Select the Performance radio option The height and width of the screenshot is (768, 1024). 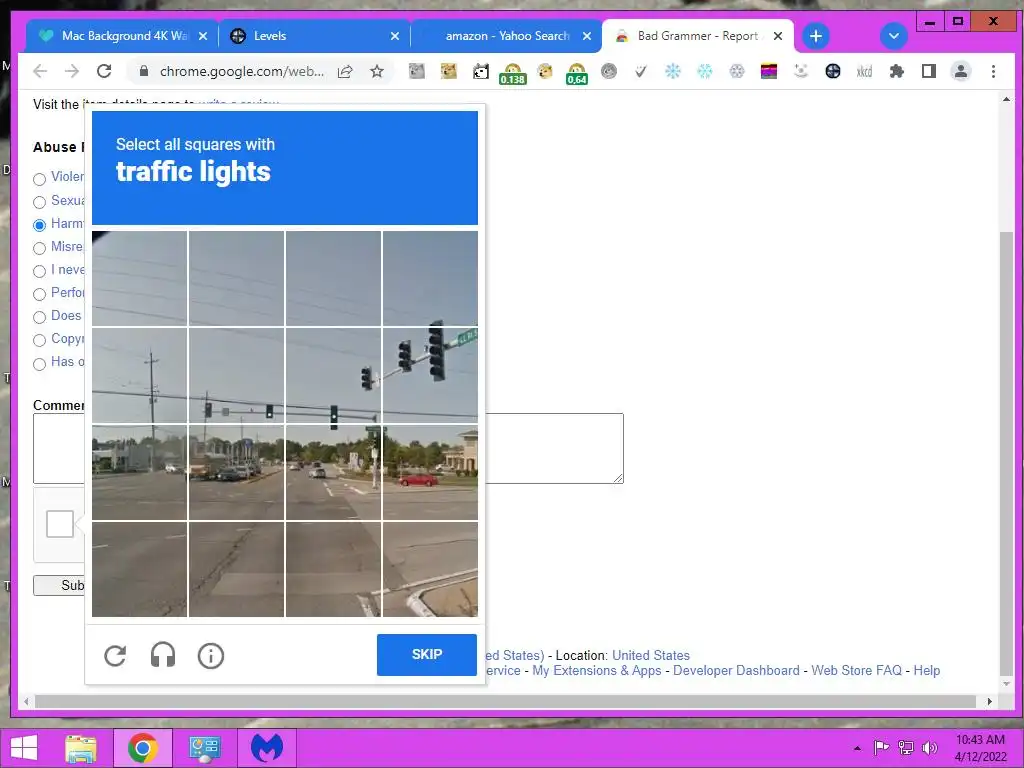click(x=39, y=294)
